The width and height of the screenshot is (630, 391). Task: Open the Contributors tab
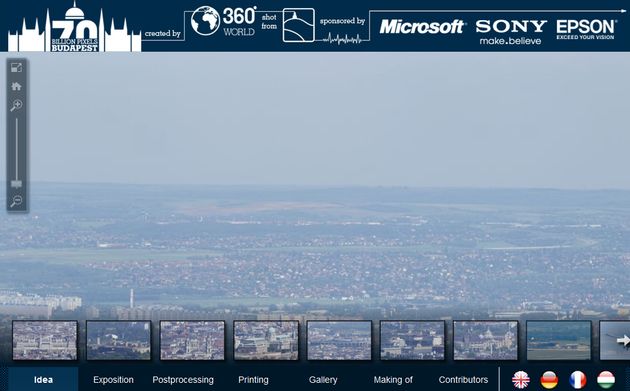pos(463,379)
